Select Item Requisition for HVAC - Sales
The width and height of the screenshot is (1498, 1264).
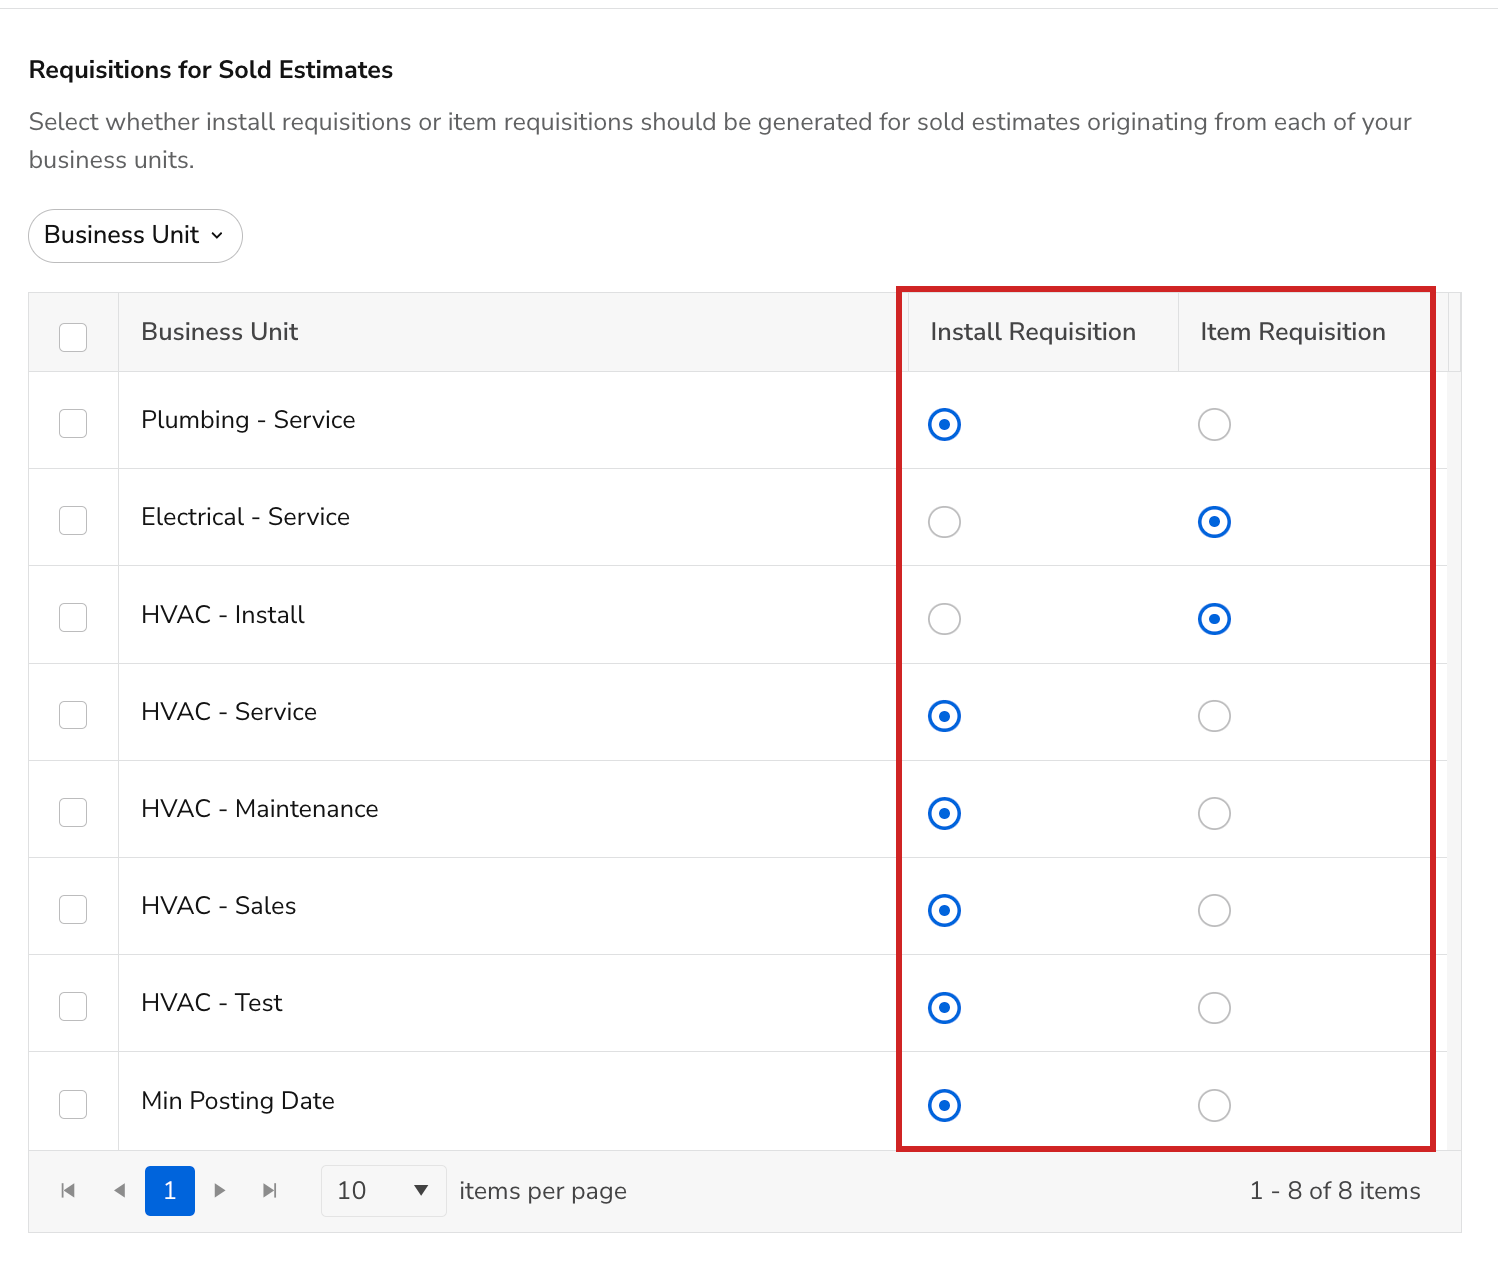pyautogui.click(x=1213, y=910)
